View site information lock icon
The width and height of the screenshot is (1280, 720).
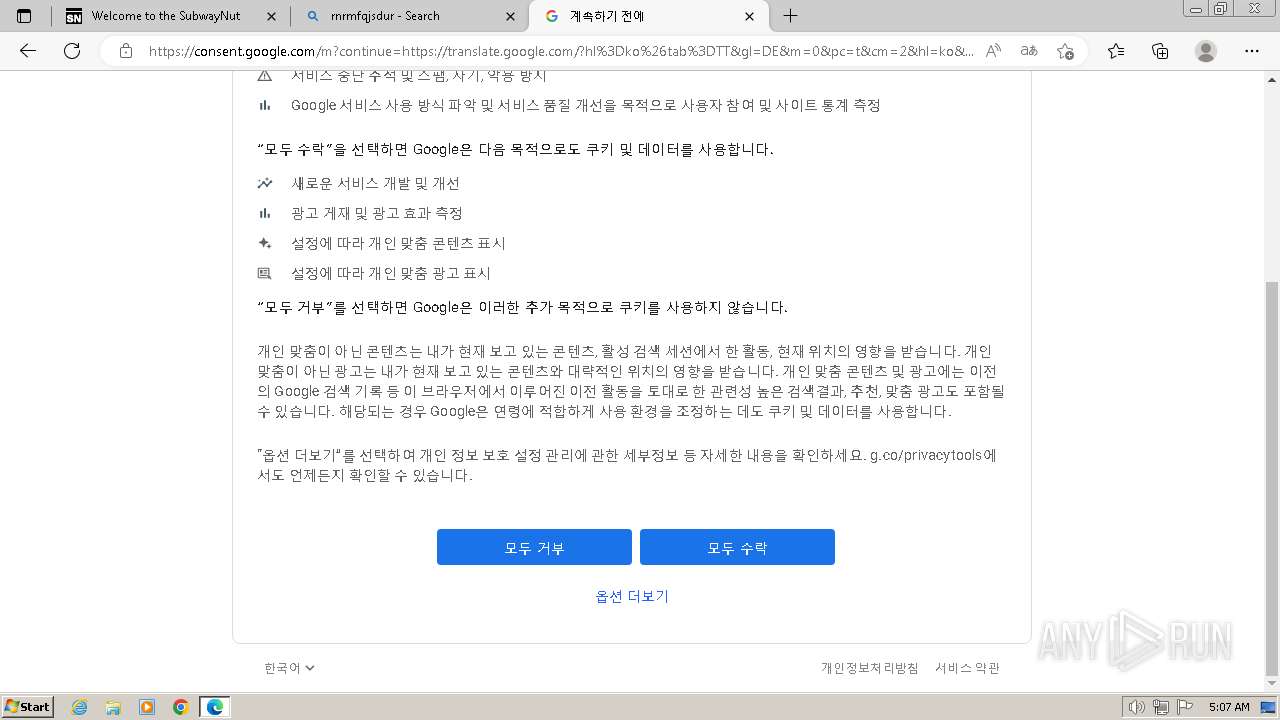[x=126, y=51]
